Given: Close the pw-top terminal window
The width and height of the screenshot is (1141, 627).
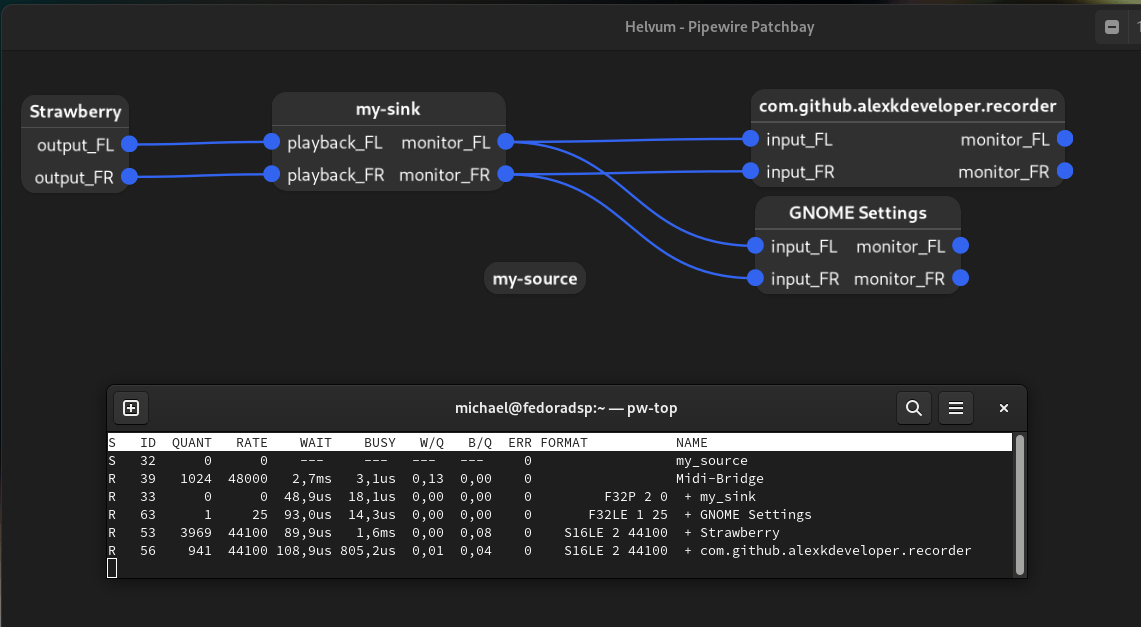Looking at the screenshot, I should (1003, 408).
